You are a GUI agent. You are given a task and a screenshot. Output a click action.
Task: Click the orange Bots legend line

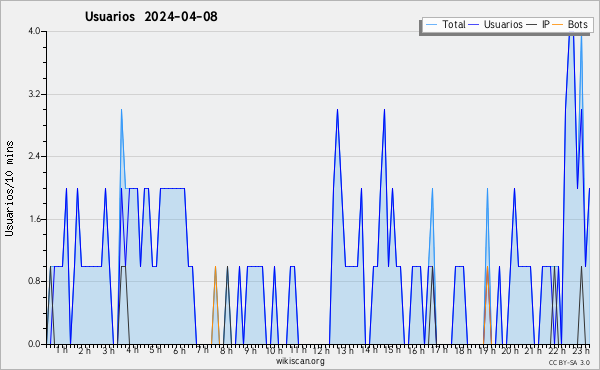[x=558, y=25]
